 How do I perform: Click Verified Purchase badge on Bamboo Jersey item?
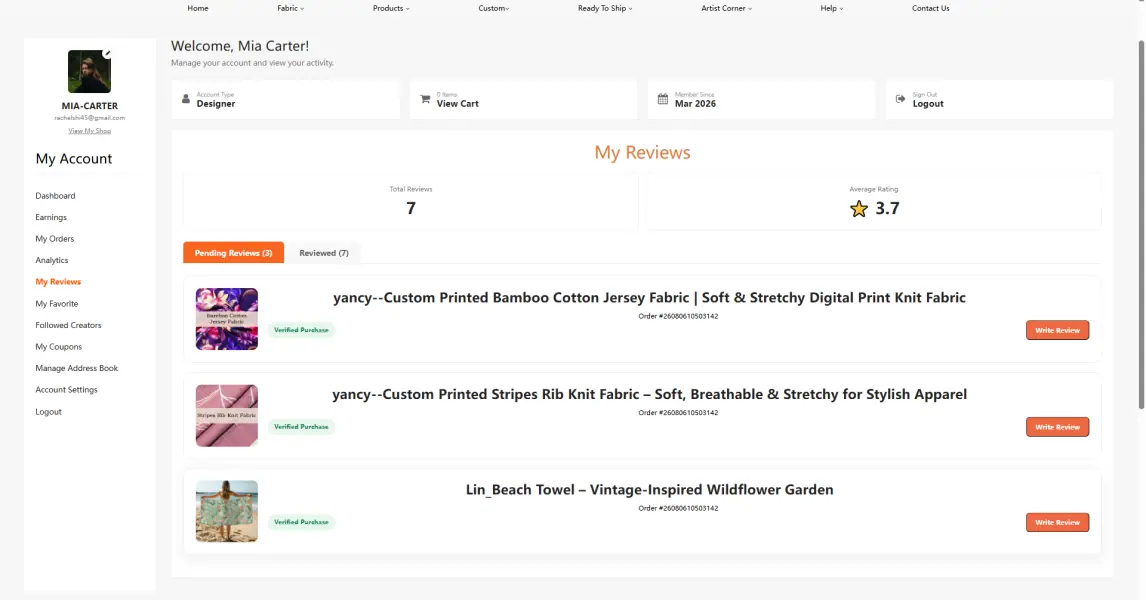tap(301, 330)
